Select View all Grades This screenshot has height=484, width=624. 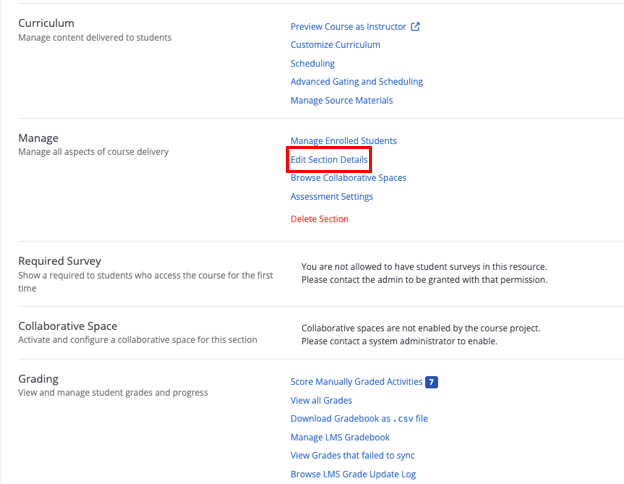click(x=321, y=400)
